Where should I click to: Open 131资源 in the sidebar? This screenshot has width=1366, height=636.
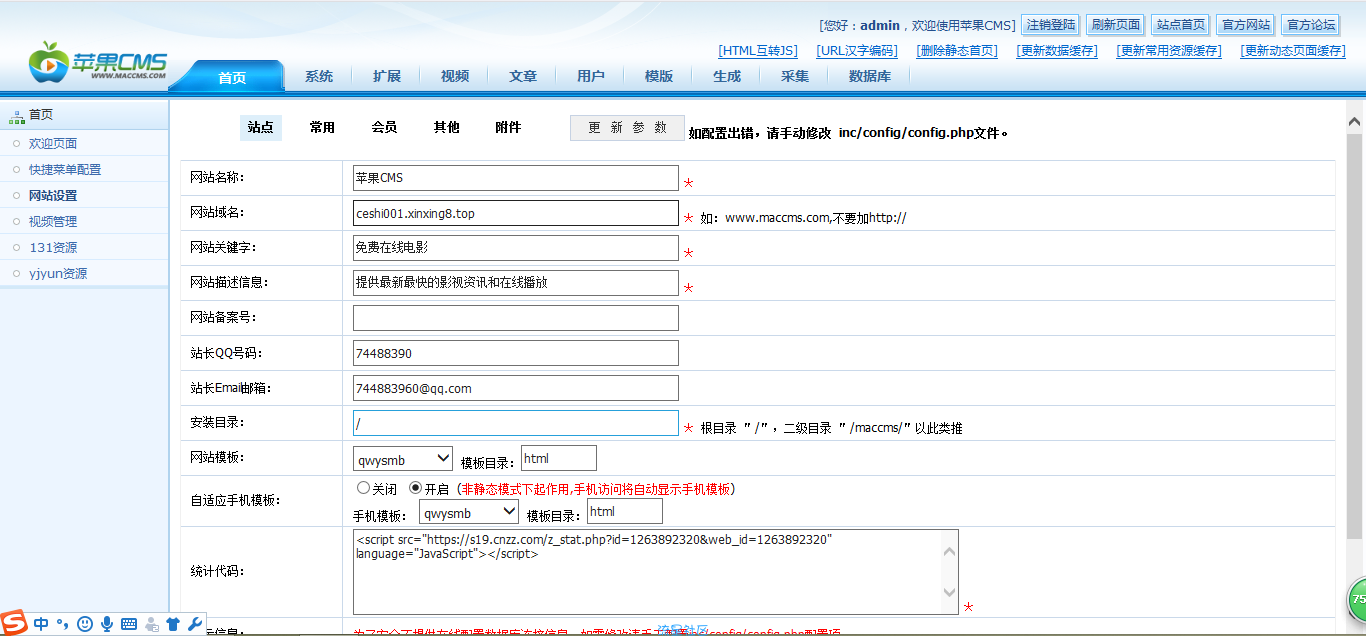(x=53, y=247)
